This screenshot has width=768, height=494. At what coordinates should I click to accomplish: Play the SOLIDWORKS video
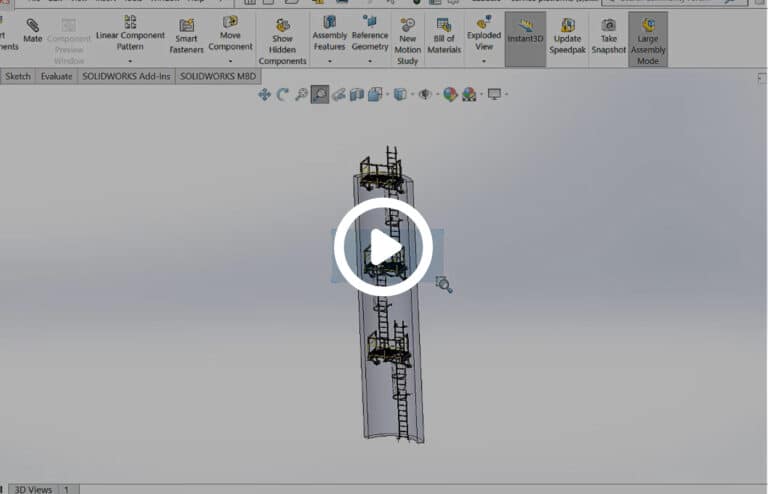pos(383,247)
